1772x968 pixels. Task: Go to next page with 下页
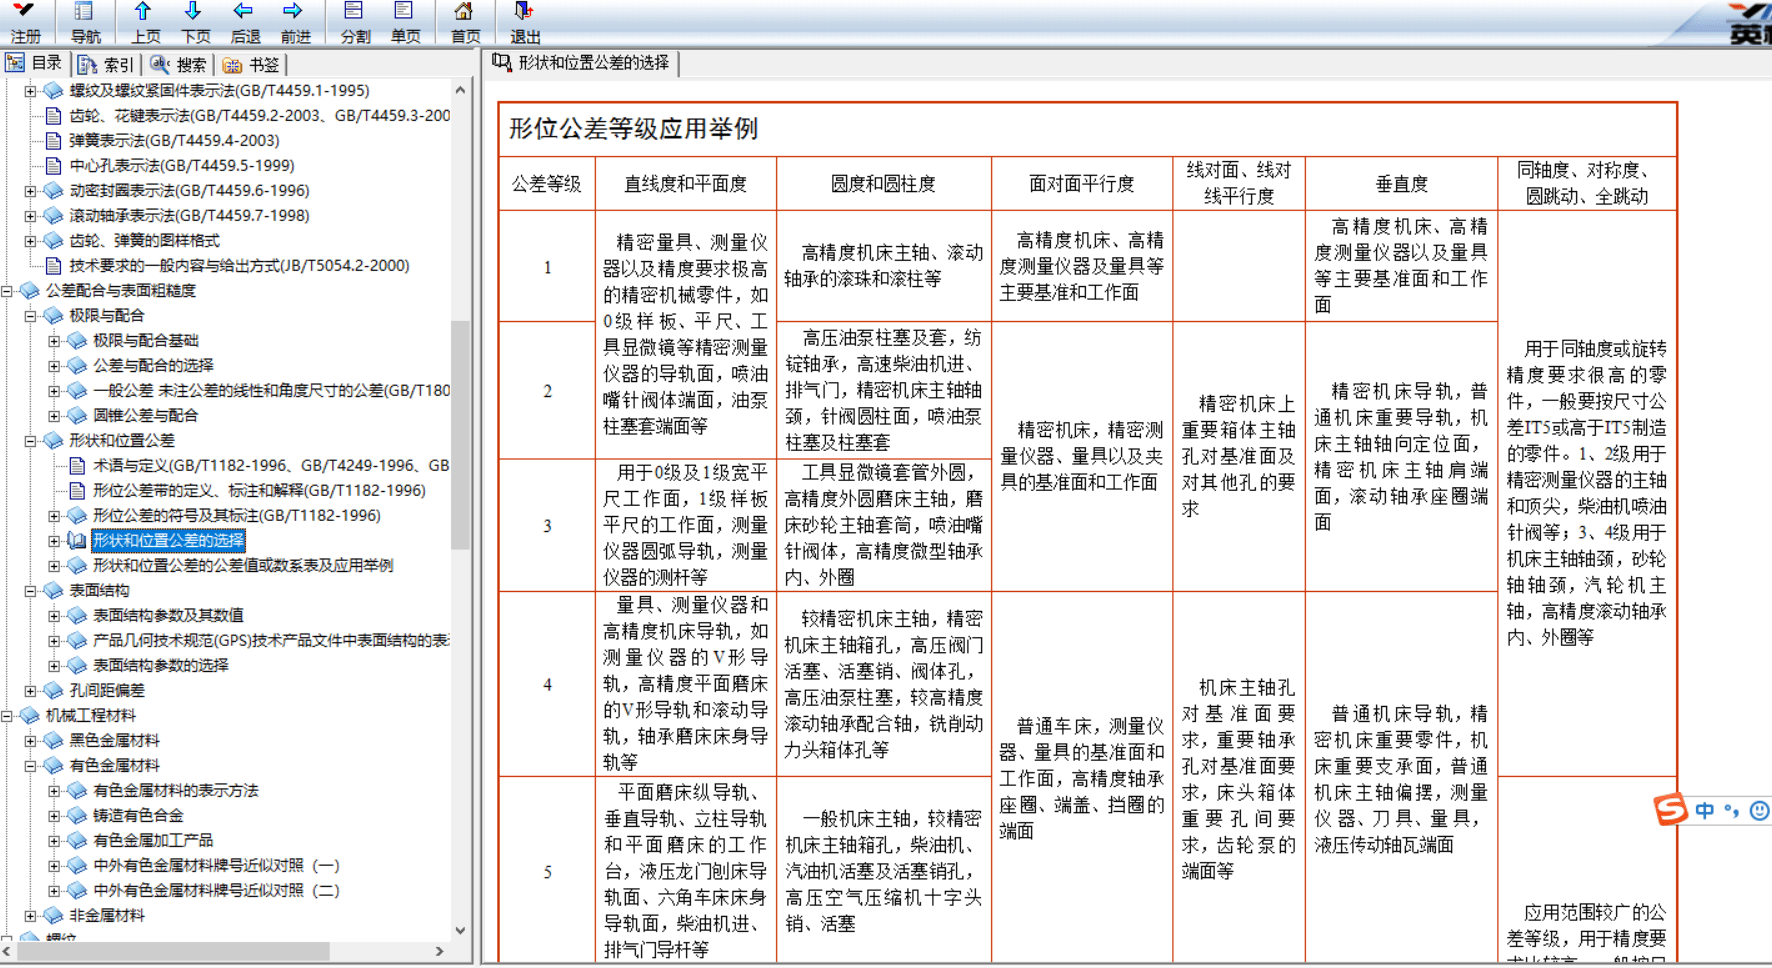click(195, 22)
